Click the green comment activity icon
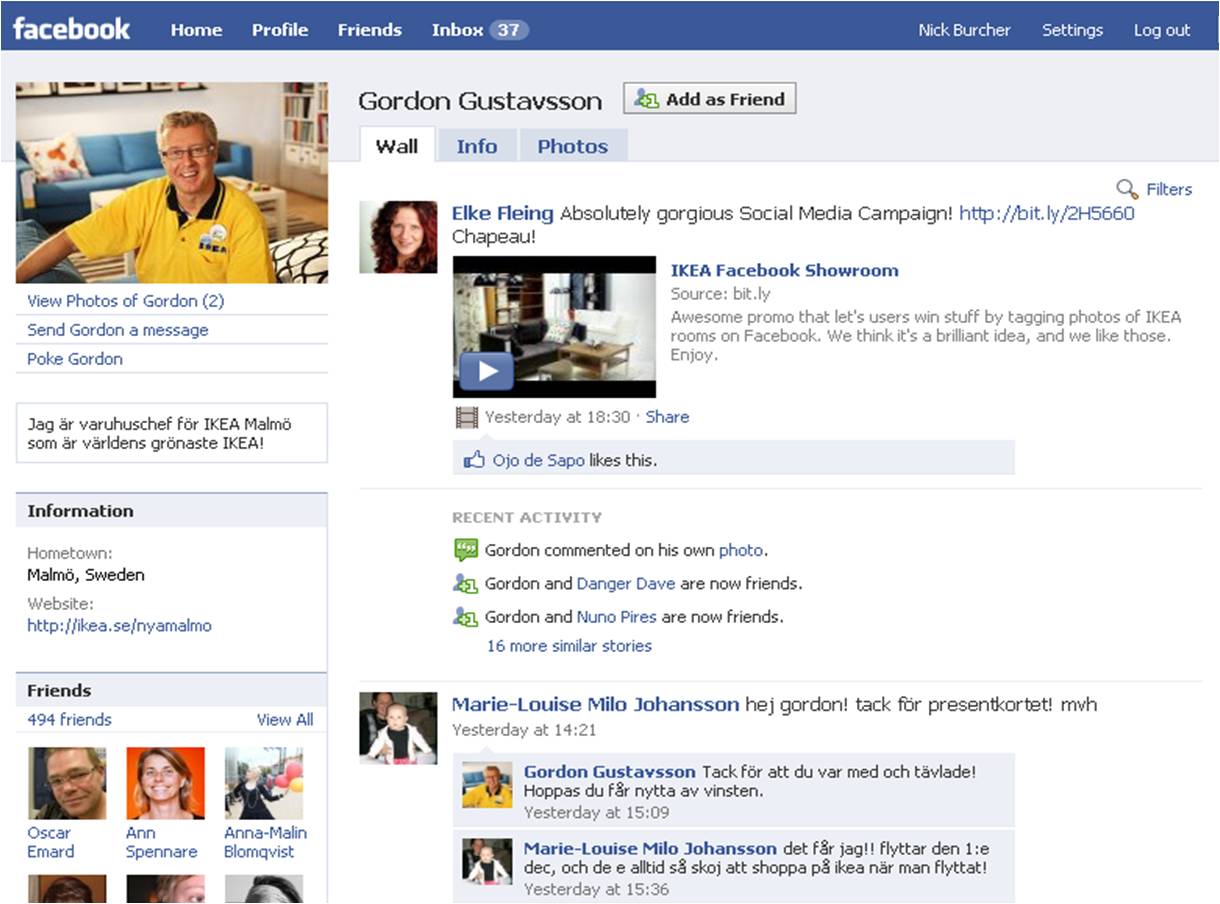The height and width of the screenshot is (904, 1220). click(465, 550)
